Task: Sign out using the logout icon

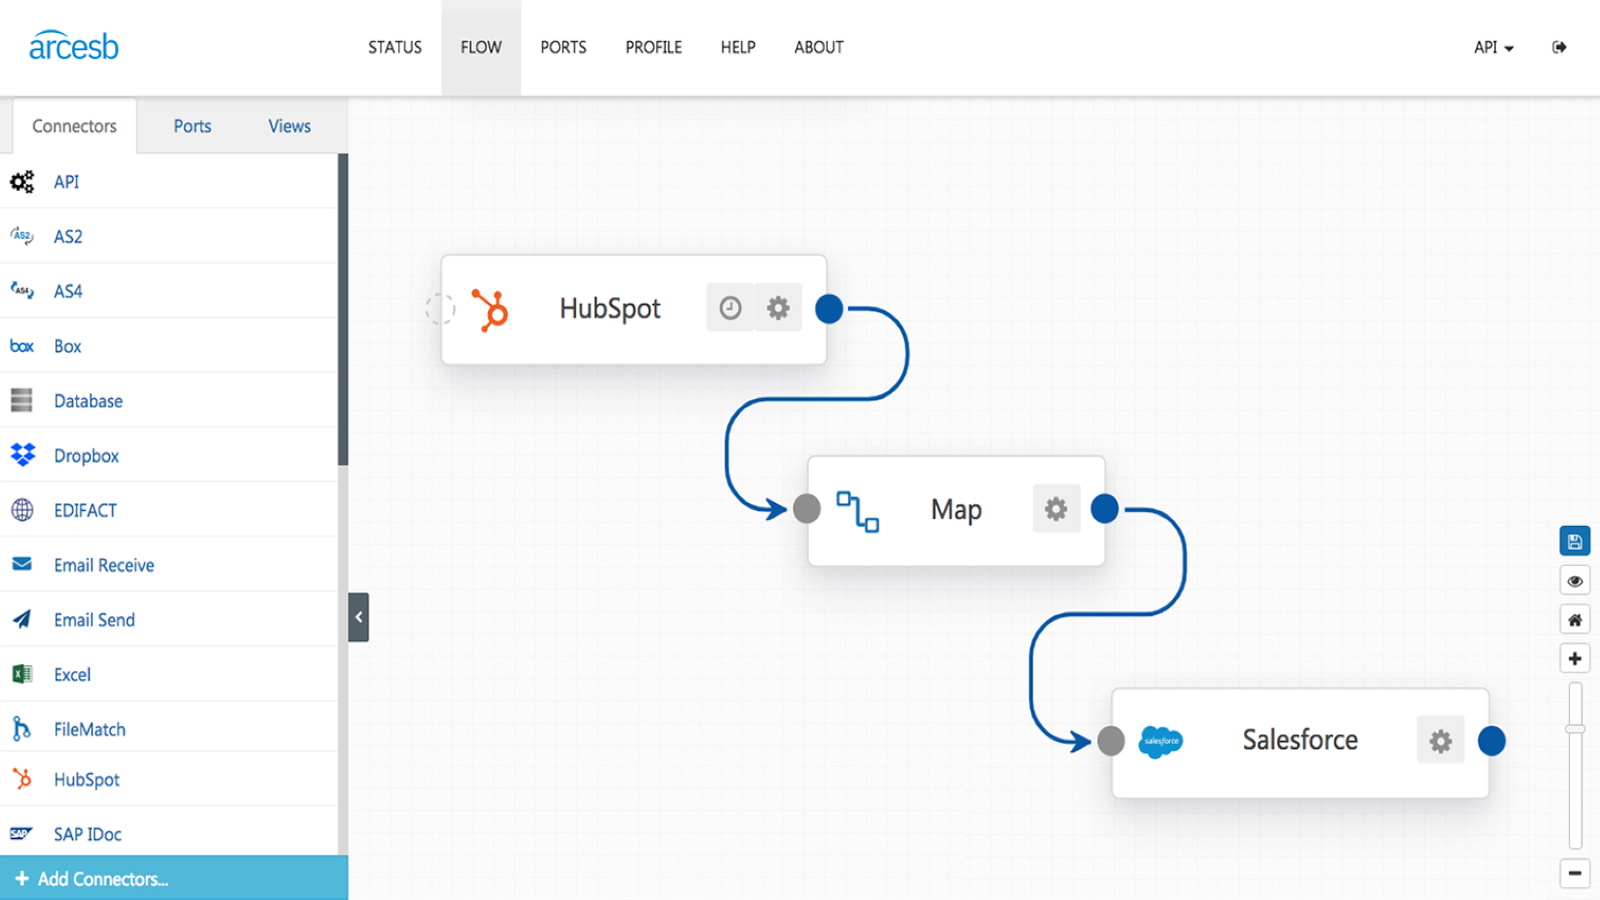Action: click(1559, 47)
